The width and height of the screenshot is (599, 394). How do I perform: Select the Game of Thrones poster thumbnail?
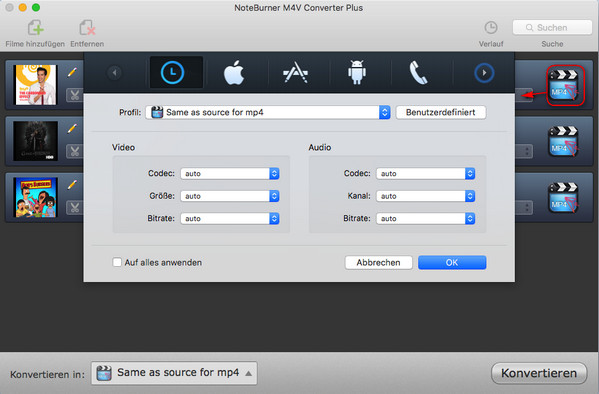click(x=35, y=141)
